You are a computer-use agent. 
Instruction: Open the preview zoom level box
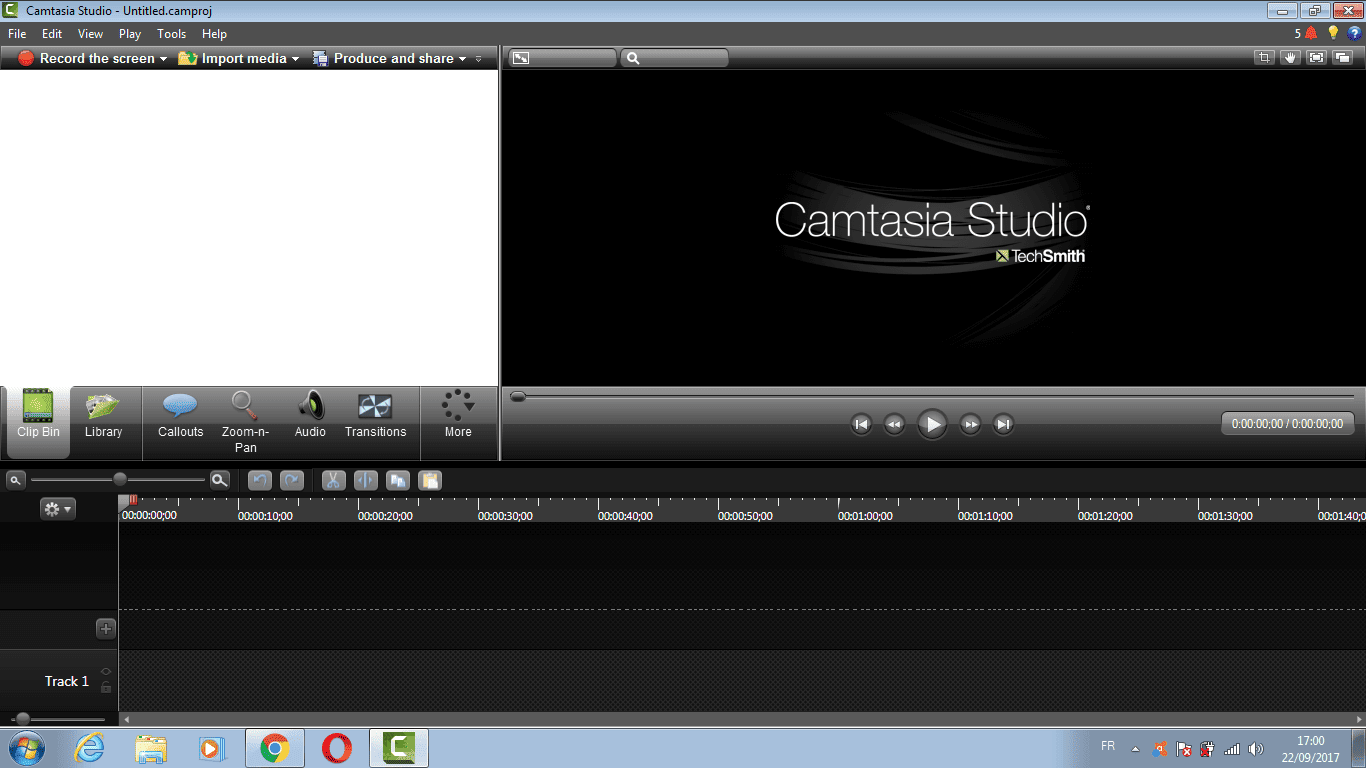674,58
